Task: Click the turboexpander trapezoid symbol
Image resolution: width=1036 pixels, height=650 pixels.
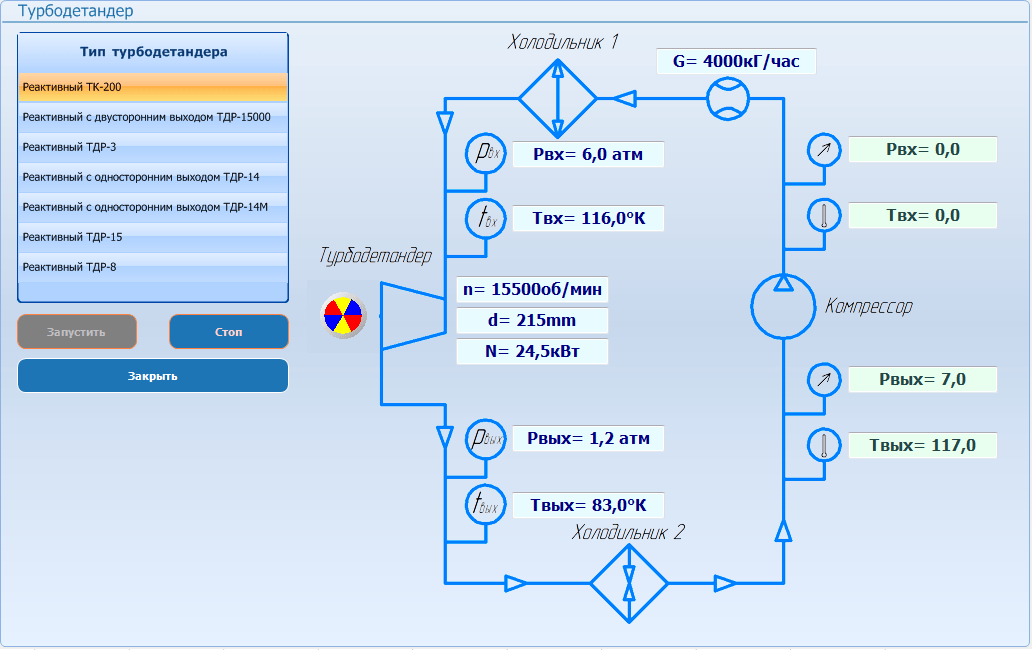Action: tap(413, 316)
